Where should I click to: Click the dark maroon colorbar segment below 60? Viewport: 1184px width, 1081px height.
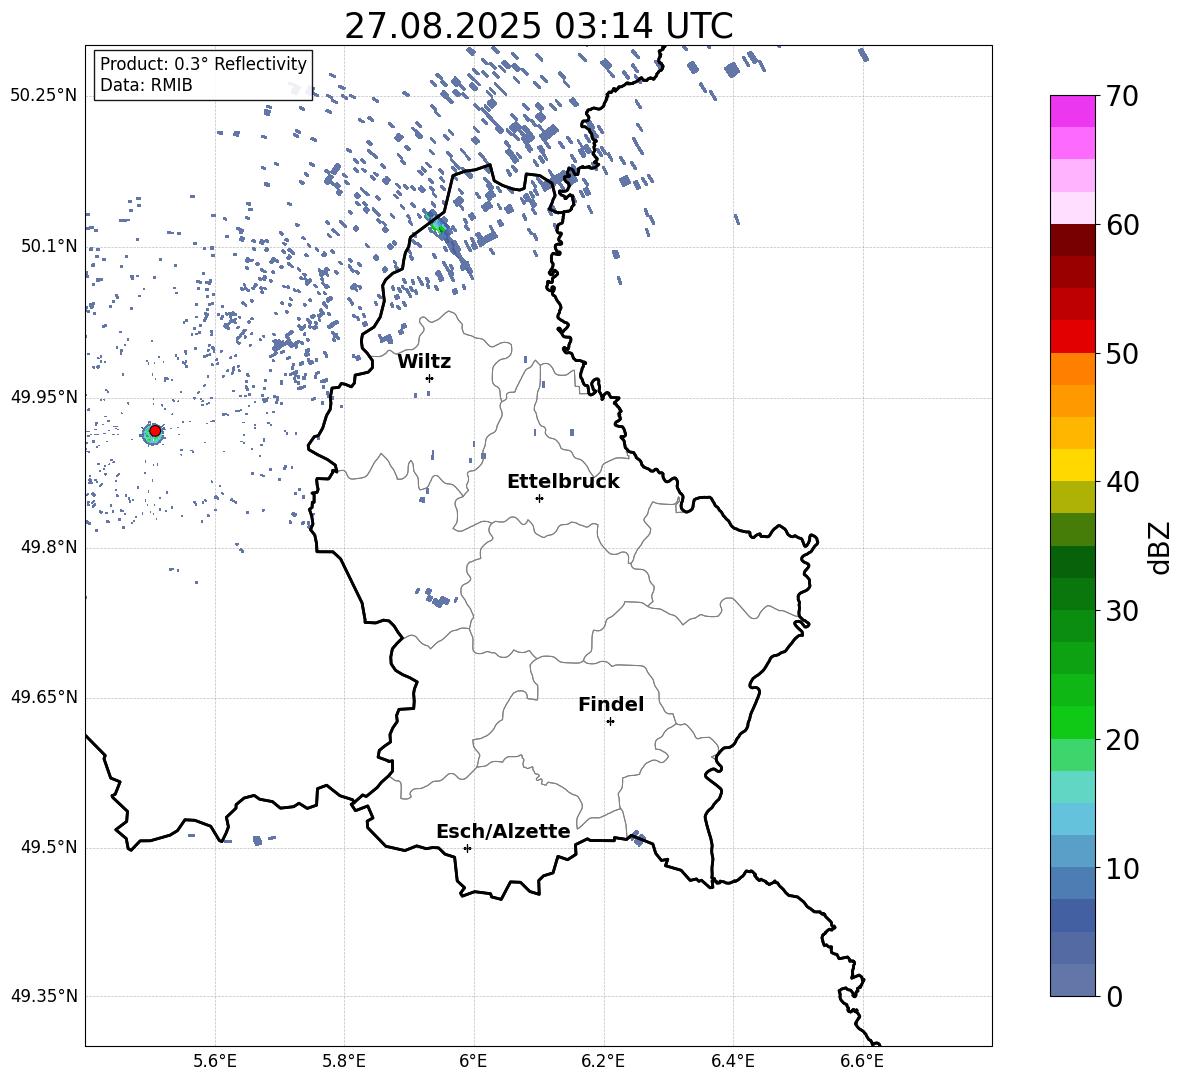[x=1072, y=240]
